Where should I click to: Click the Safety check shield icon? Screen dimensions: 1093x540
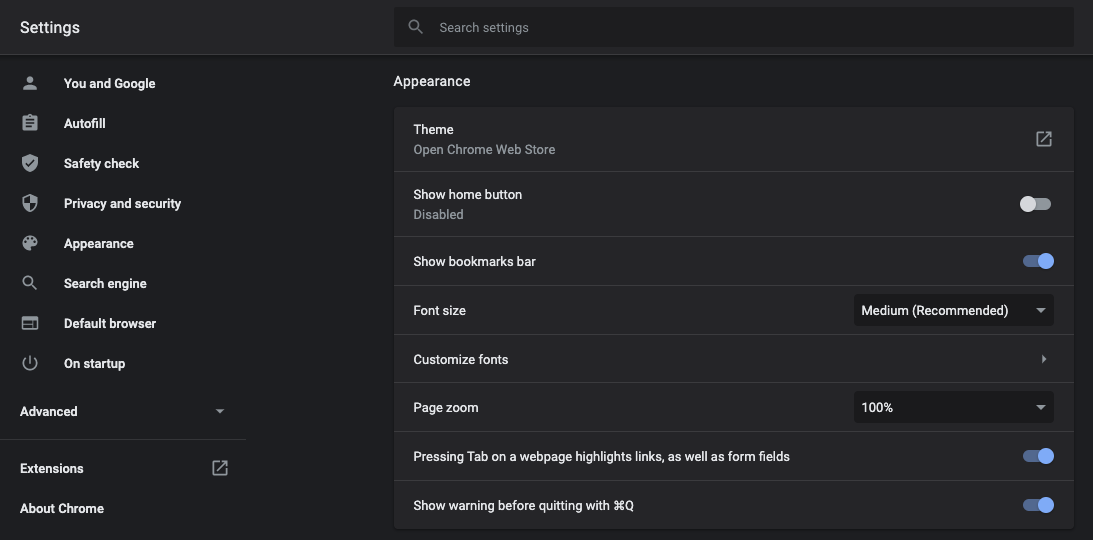tap(30, 163)
